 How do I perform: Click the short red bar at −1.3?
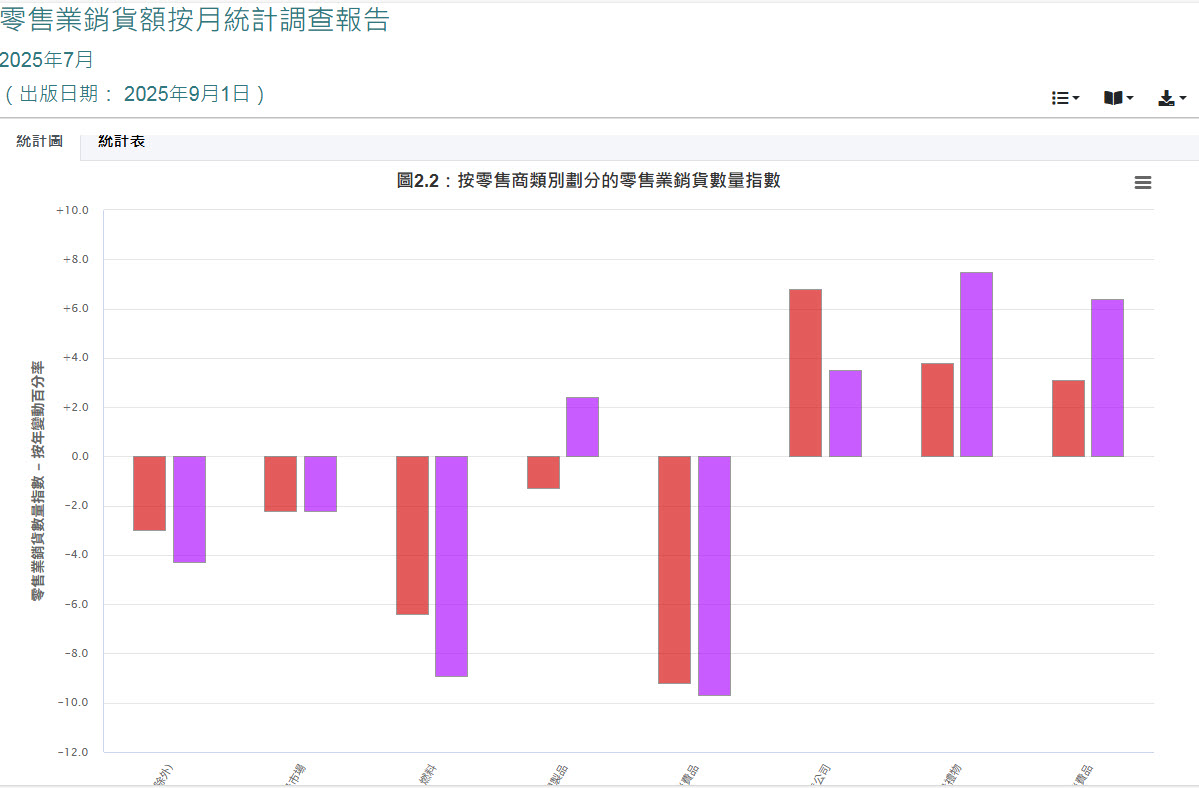point(543,472)
